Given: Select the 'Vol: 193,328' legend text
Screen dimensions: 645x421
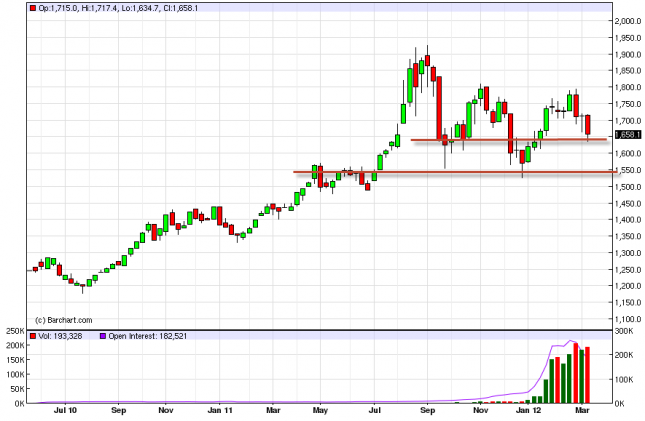Looking at the screenshot, I should point(60,336).
